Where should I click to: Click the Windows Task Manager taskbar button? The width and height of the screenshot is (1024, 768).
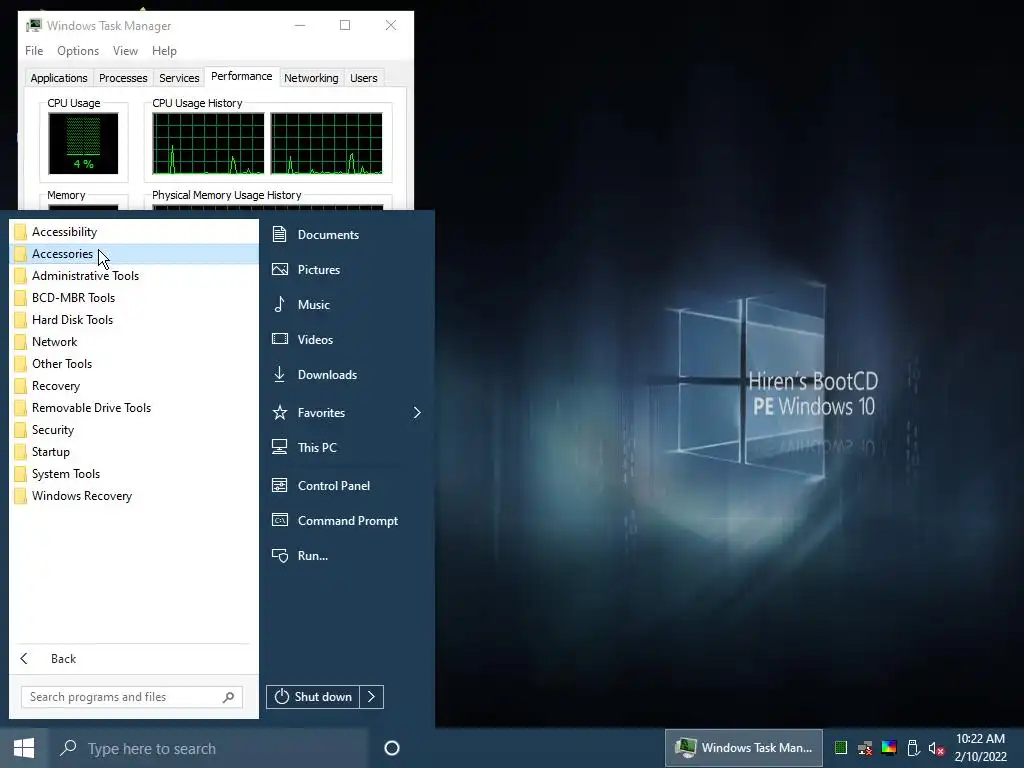(x=744, y=748)
